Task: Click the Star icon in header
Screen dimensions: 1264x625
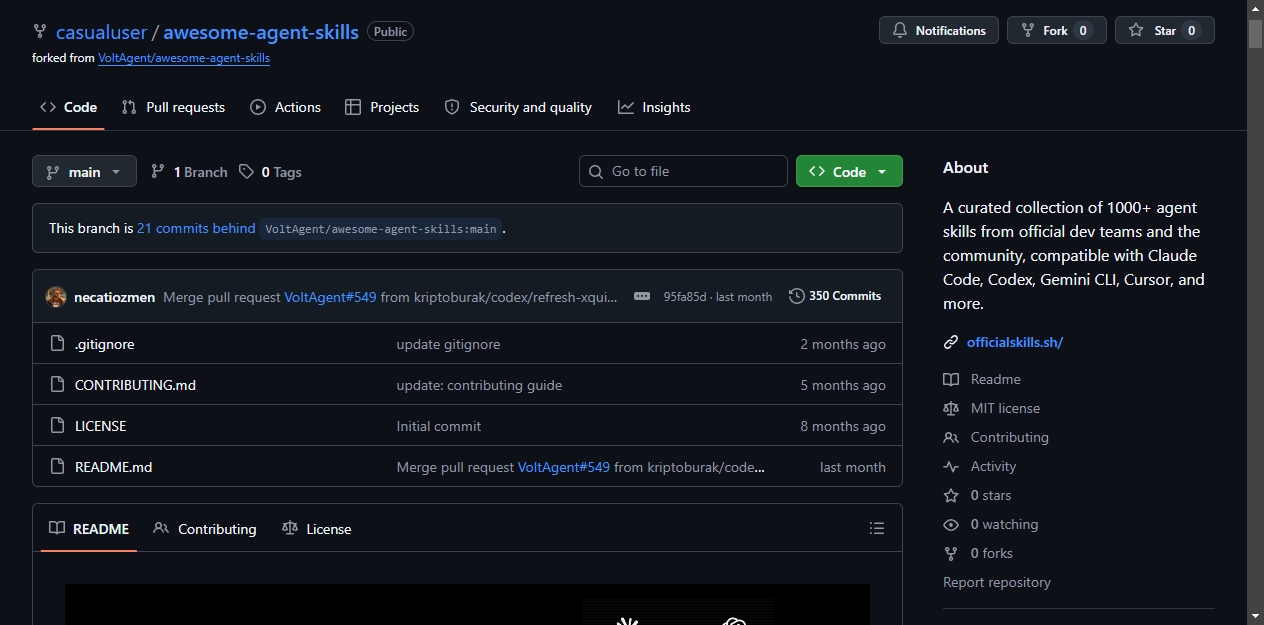Action: 1136,30
